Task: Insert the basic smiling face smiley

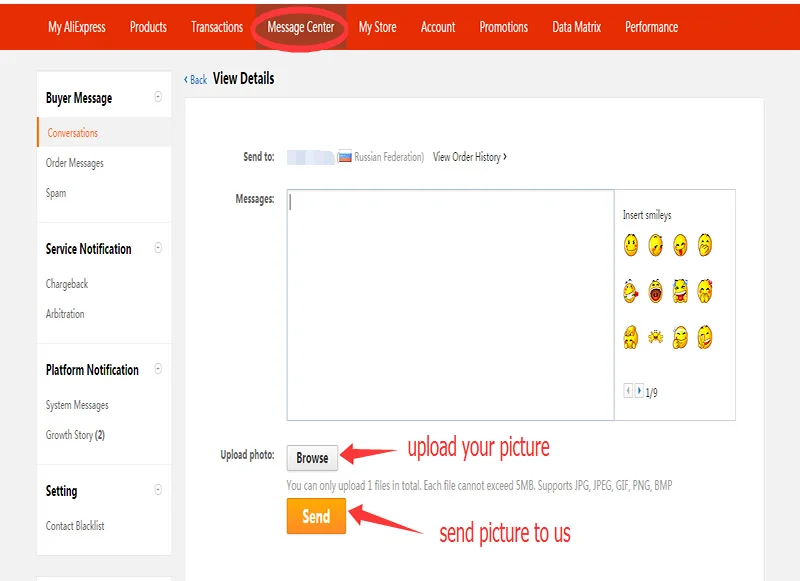Action: (631, 245)
